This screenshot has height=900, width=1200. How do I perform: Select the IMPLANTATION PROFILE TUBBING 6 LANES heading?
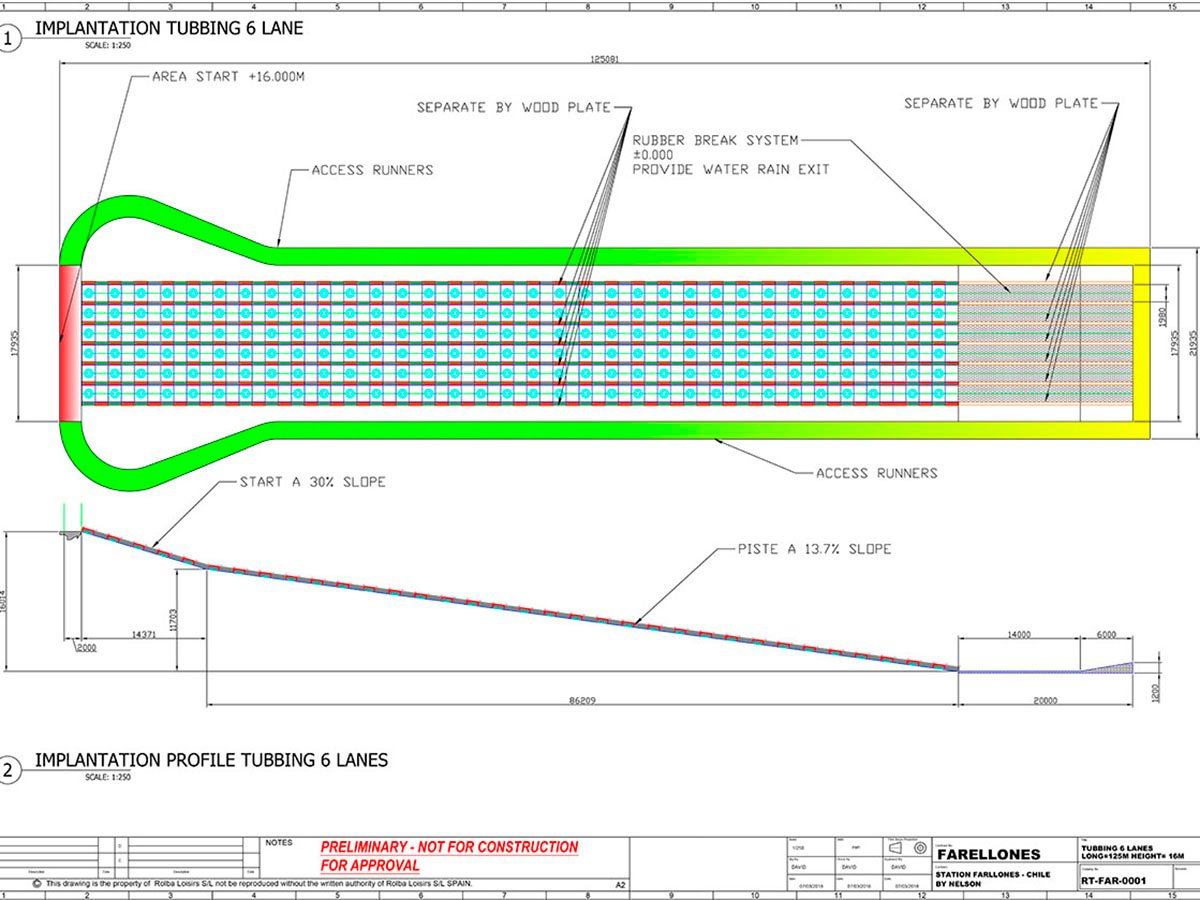click(x=211, y=760)
